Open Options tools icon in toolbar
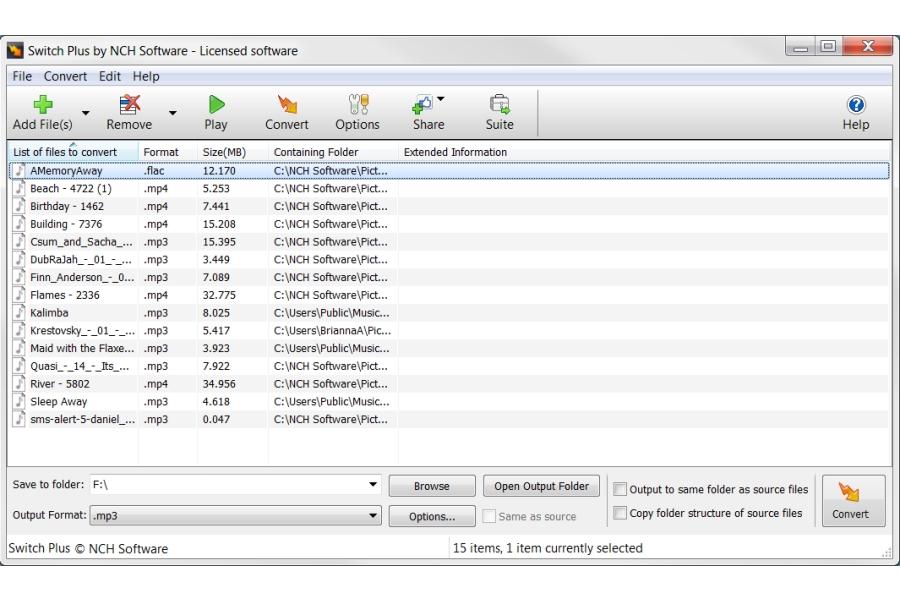 click(358, 104)
